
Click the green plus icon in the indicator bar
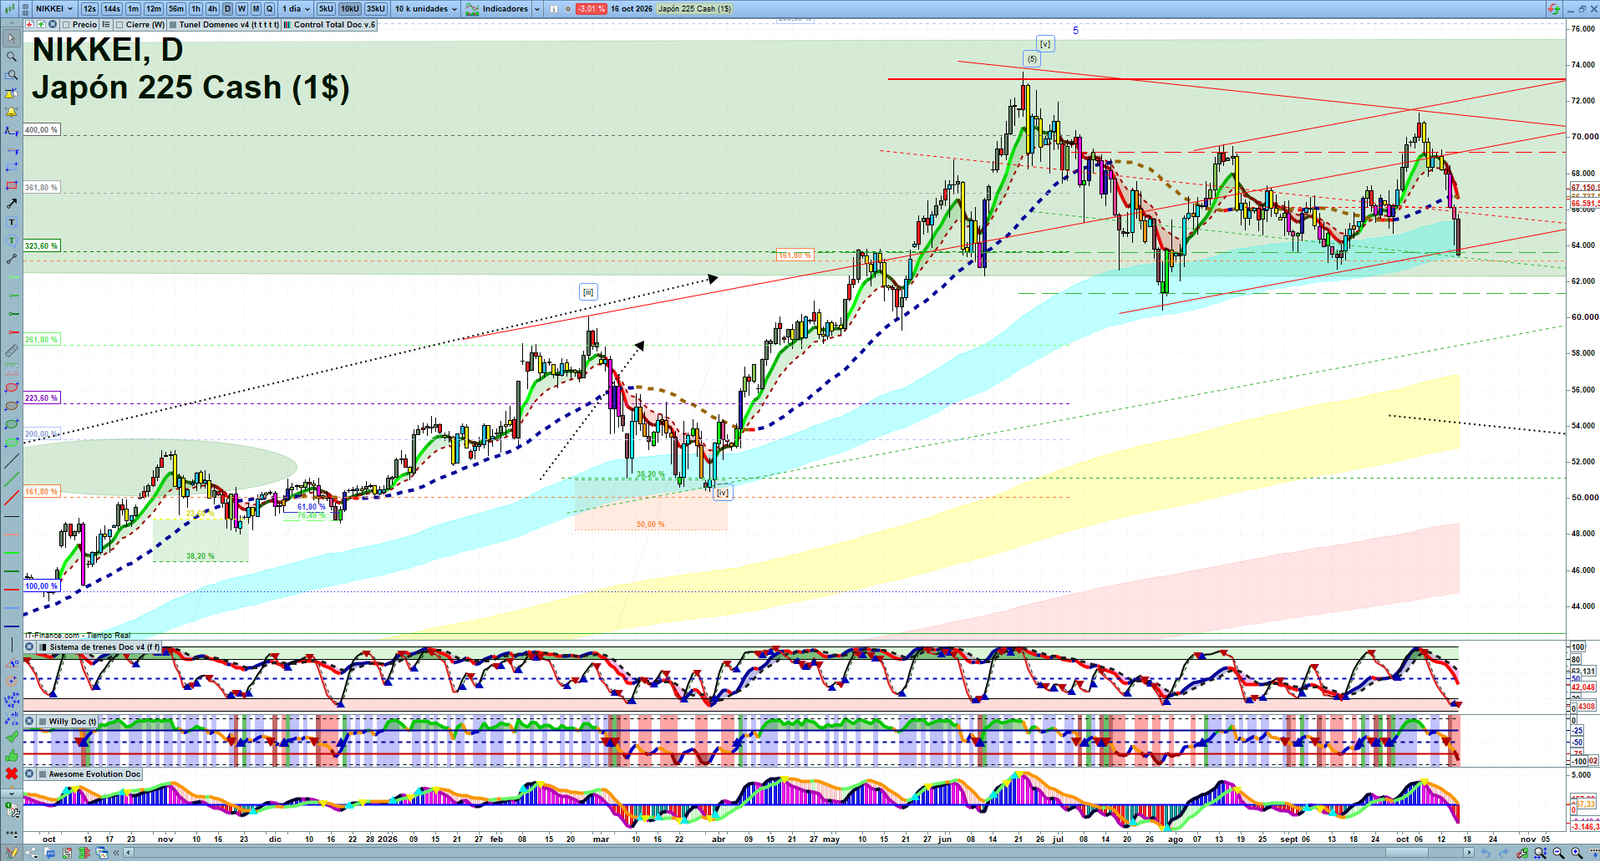coord(41,24)
